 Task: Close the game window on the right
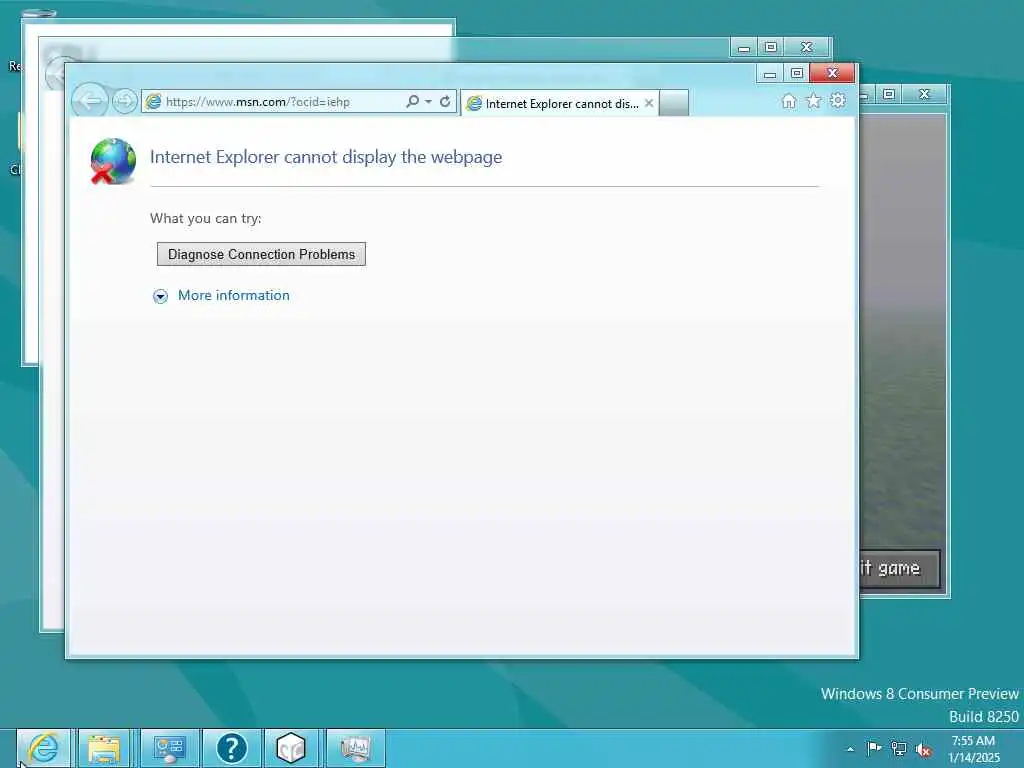pos(924,94)
